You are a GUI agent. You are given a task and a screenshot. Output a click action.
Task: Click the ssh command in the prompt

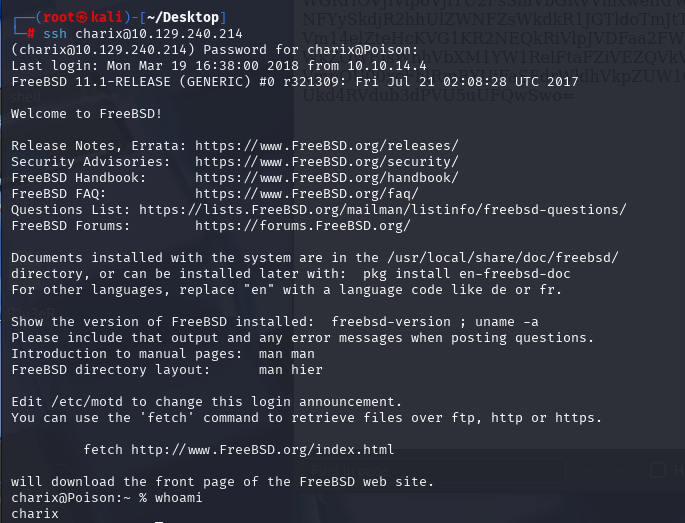coord(55,34)
